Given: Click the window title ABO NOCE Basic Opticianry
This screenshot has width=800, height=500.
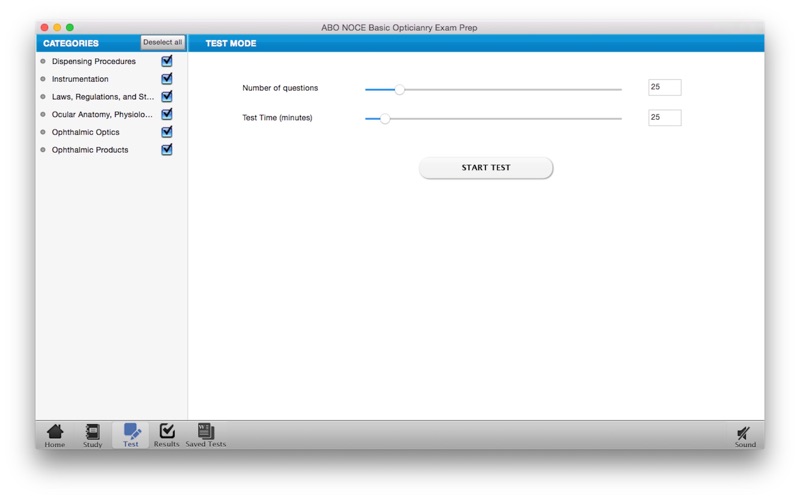Looking at the screenshot, I should (x=399, y=28).
